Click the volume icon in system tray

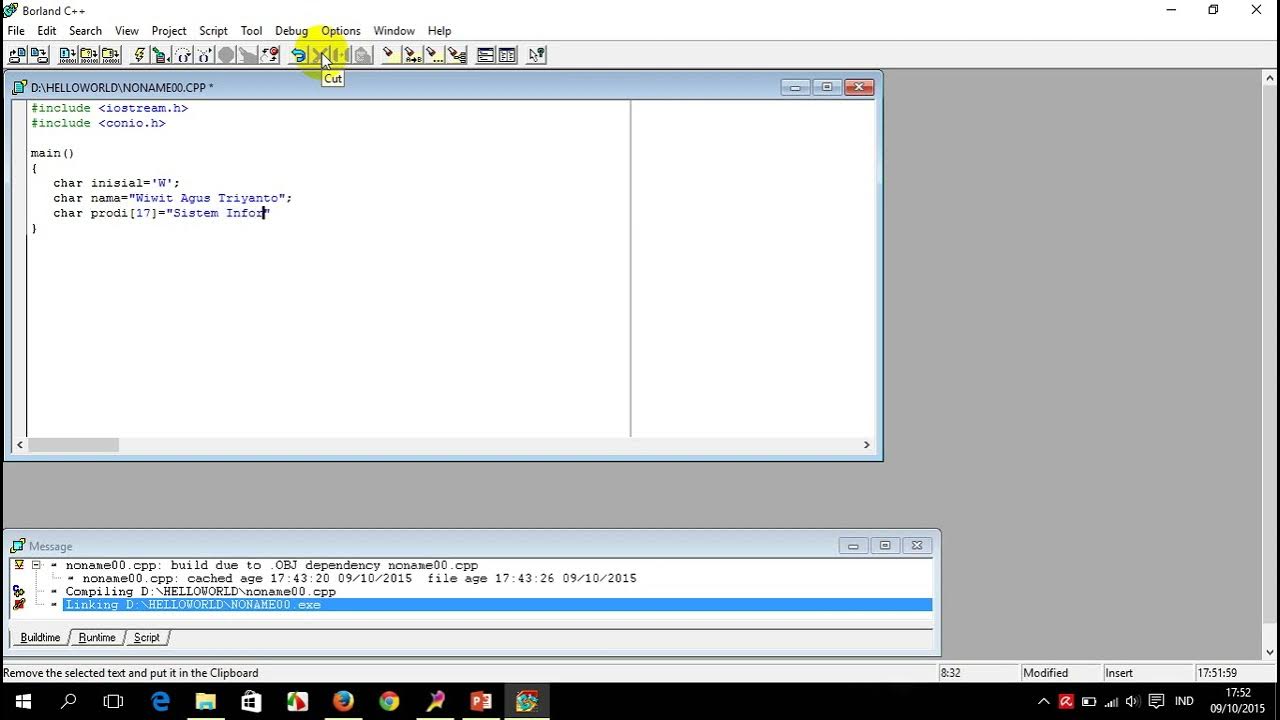(1132, 701)
